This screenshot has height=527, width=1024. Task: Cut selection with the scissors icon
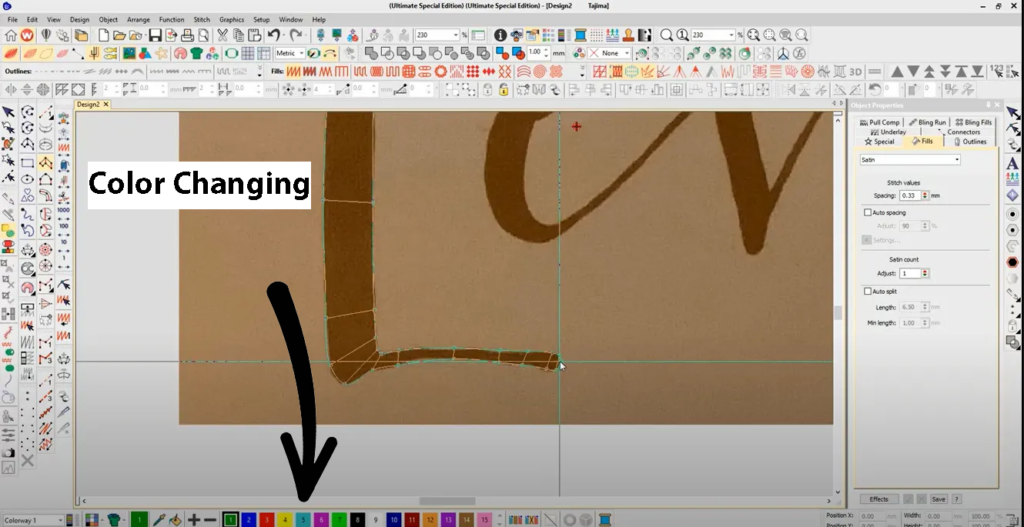tap(222, 35)
